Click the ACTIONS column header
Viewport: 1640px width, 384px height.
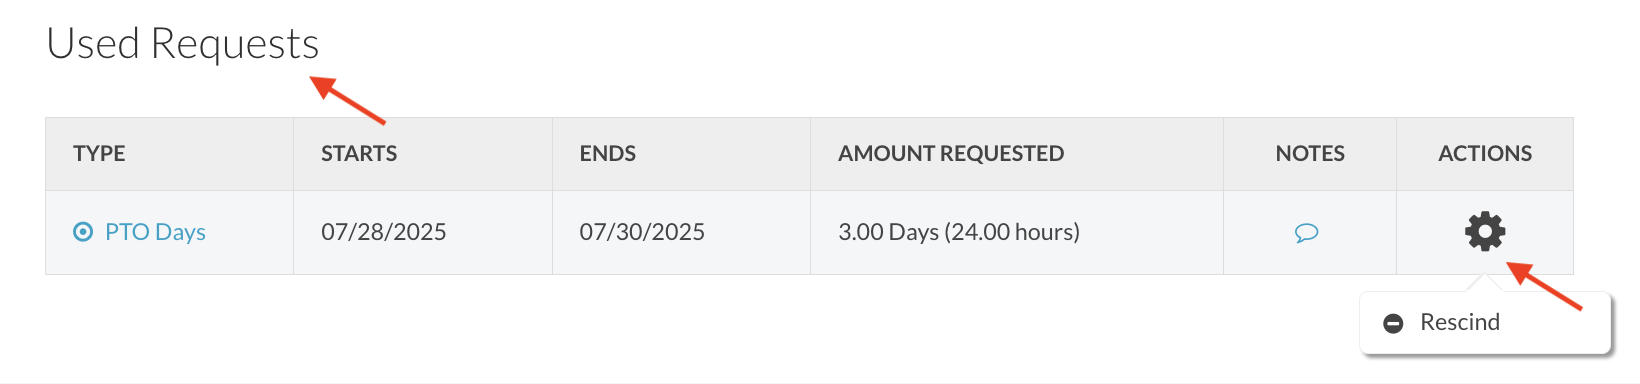[x=1485, y=153]
